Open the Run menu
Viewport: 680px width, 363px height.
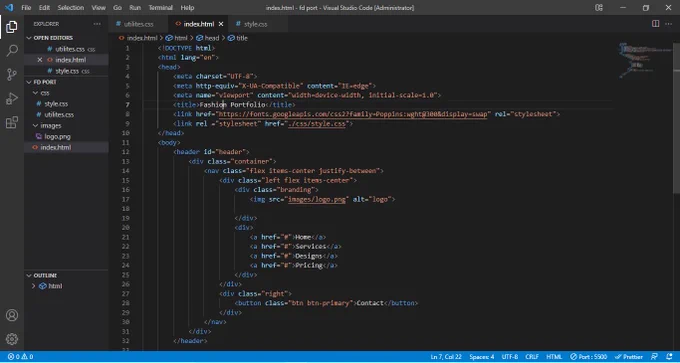(135, 8)
